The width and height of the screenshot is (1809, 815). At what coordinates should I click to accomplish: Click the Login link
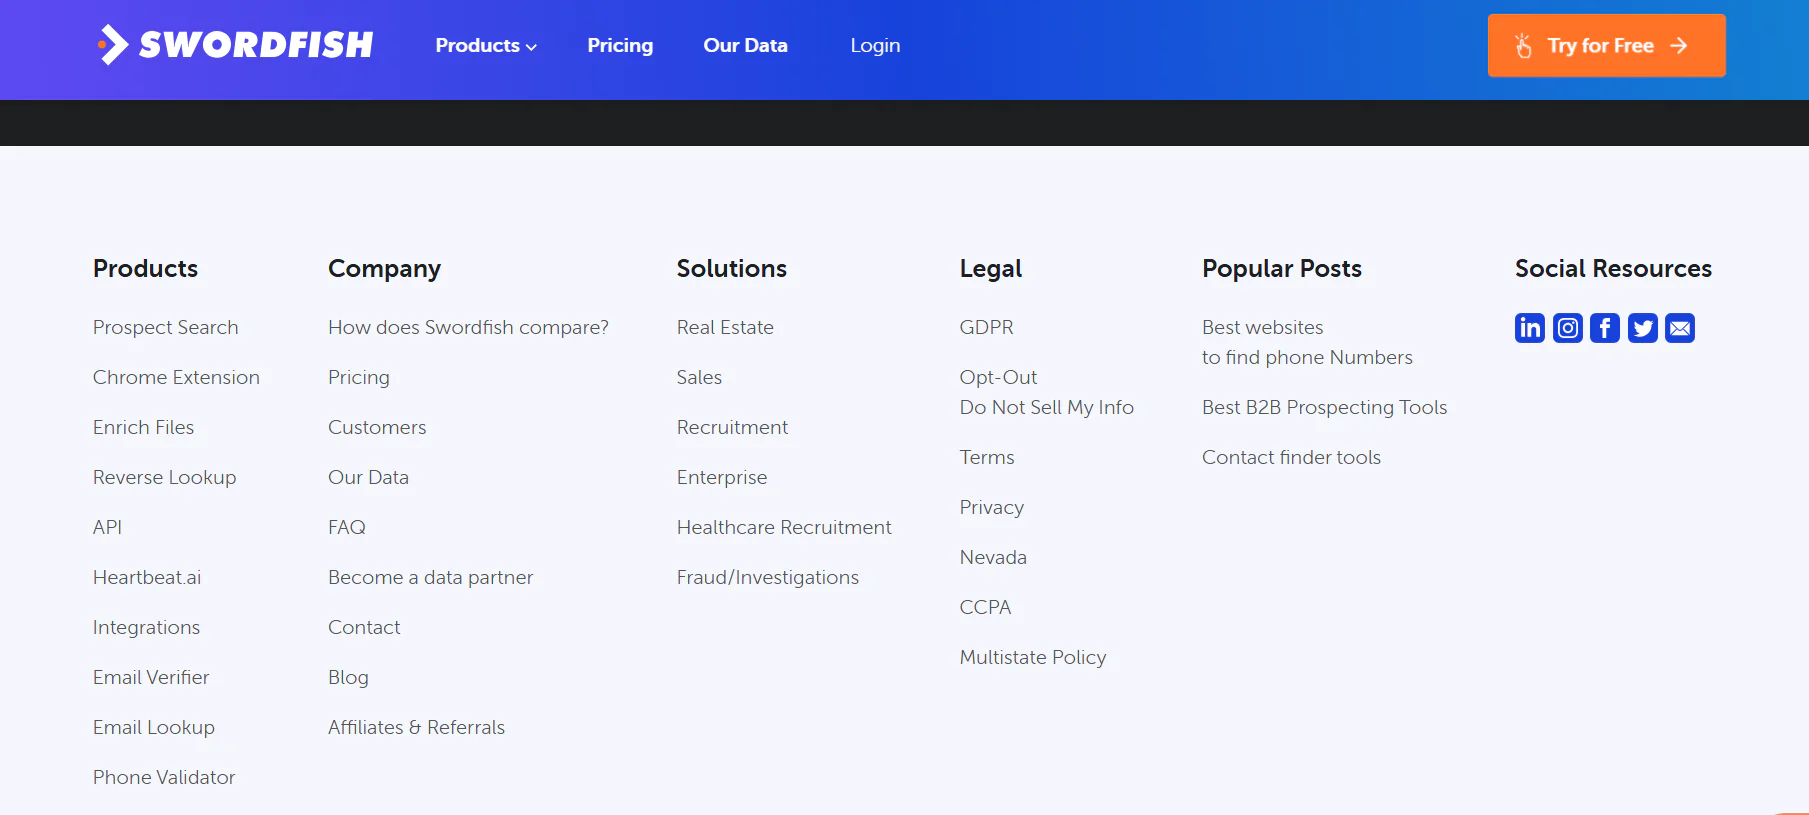(x=875, y=46)
